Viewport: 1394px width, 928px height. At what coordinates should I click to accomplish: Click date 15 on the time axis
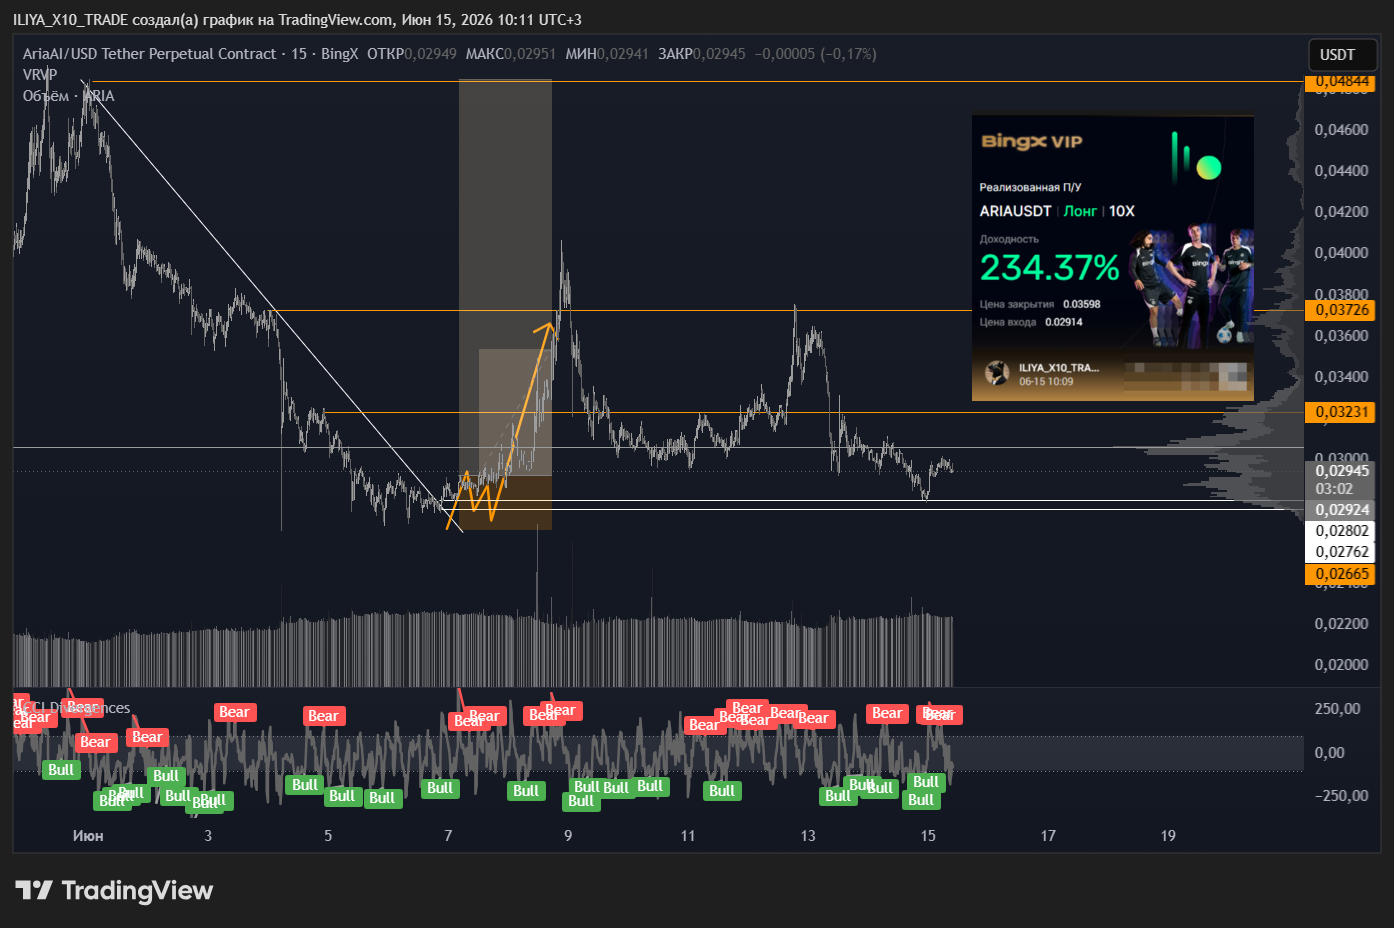click(x=928, y=836)
